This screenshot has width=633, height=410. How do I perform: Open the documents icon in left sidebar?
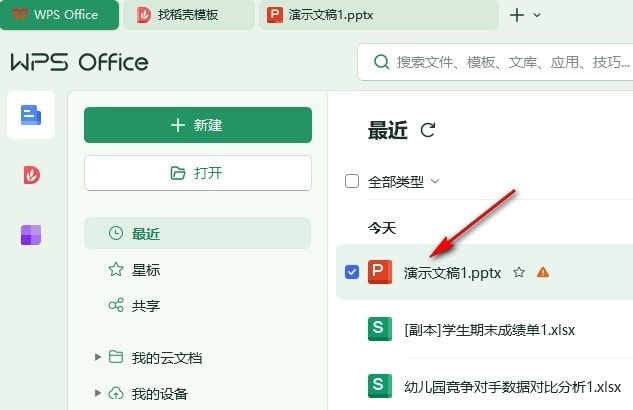pos(31,115)
